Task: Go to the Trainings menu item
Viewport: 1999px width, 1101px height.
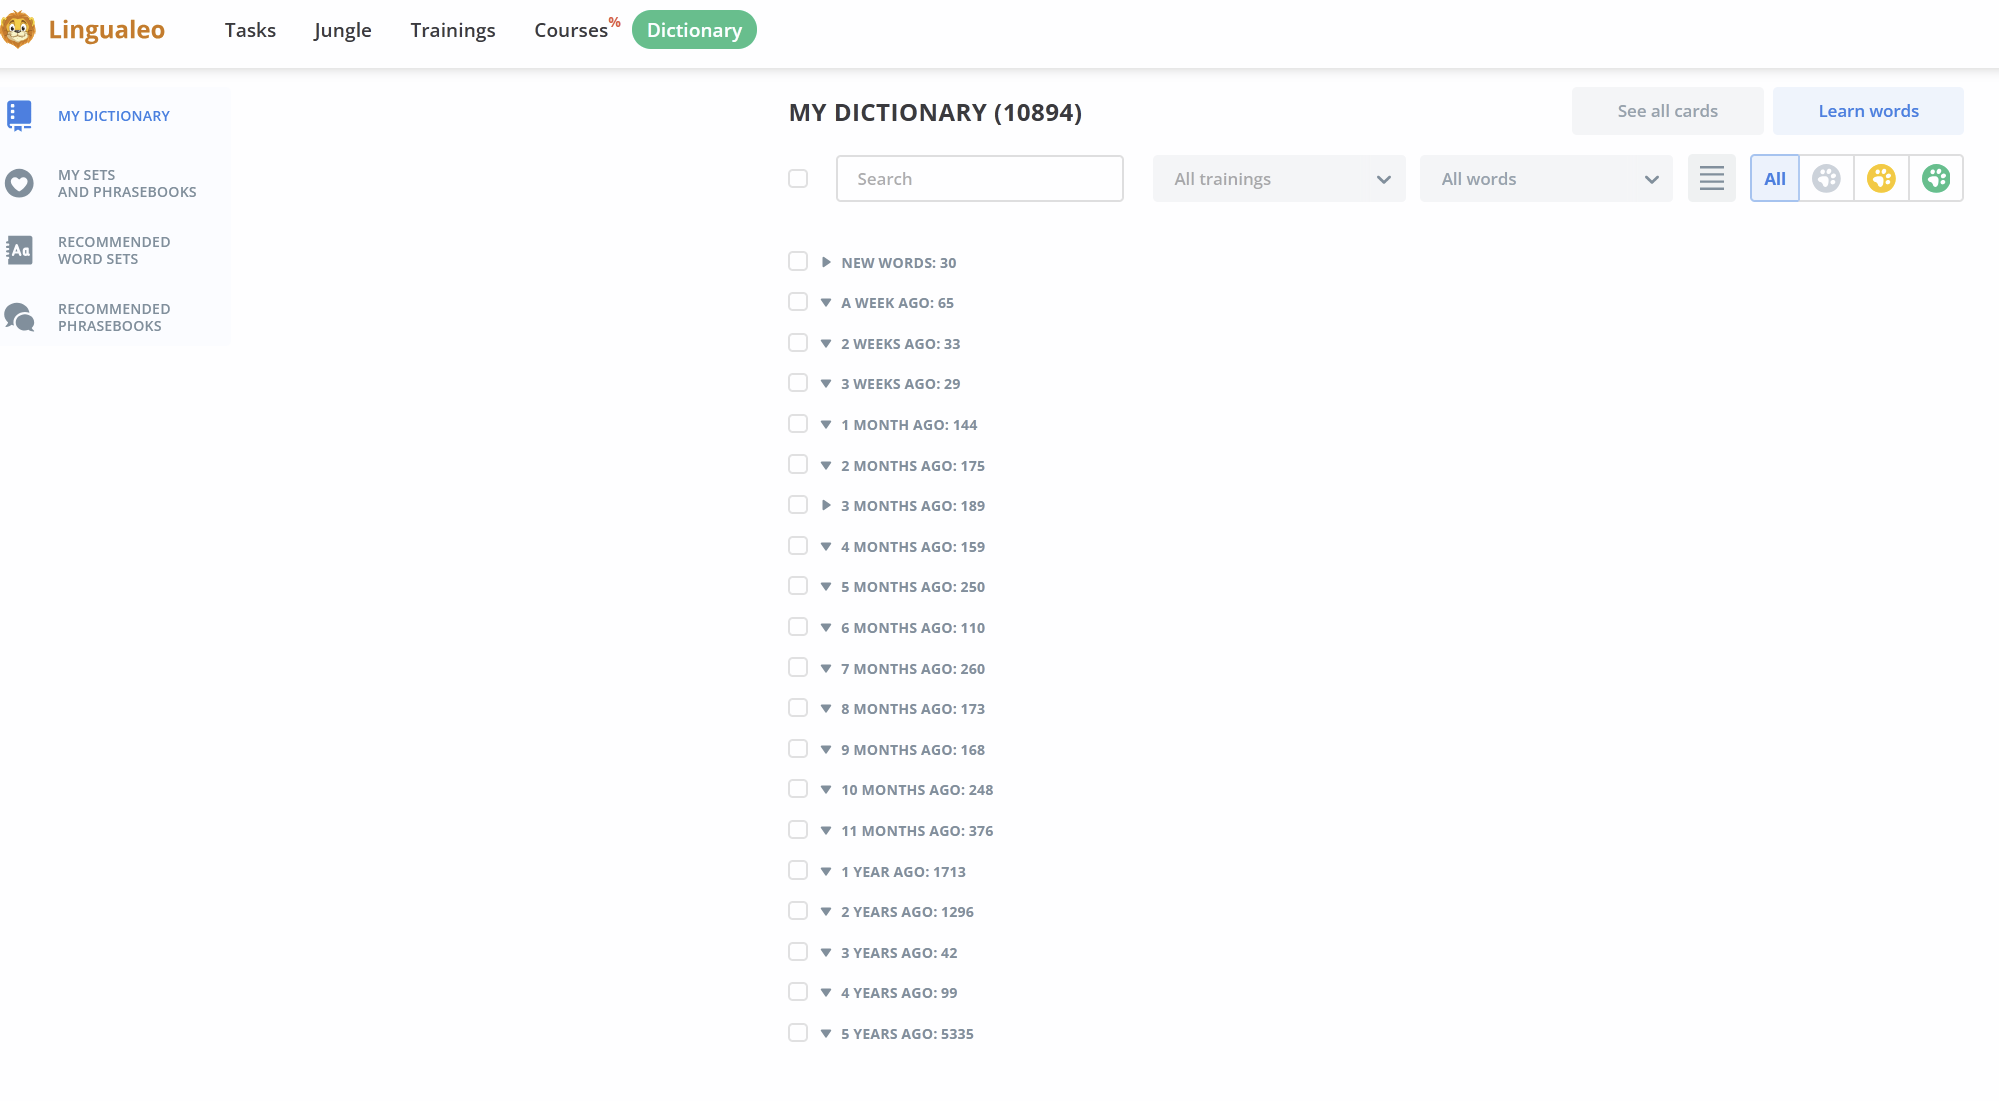Action: (452, 30)
